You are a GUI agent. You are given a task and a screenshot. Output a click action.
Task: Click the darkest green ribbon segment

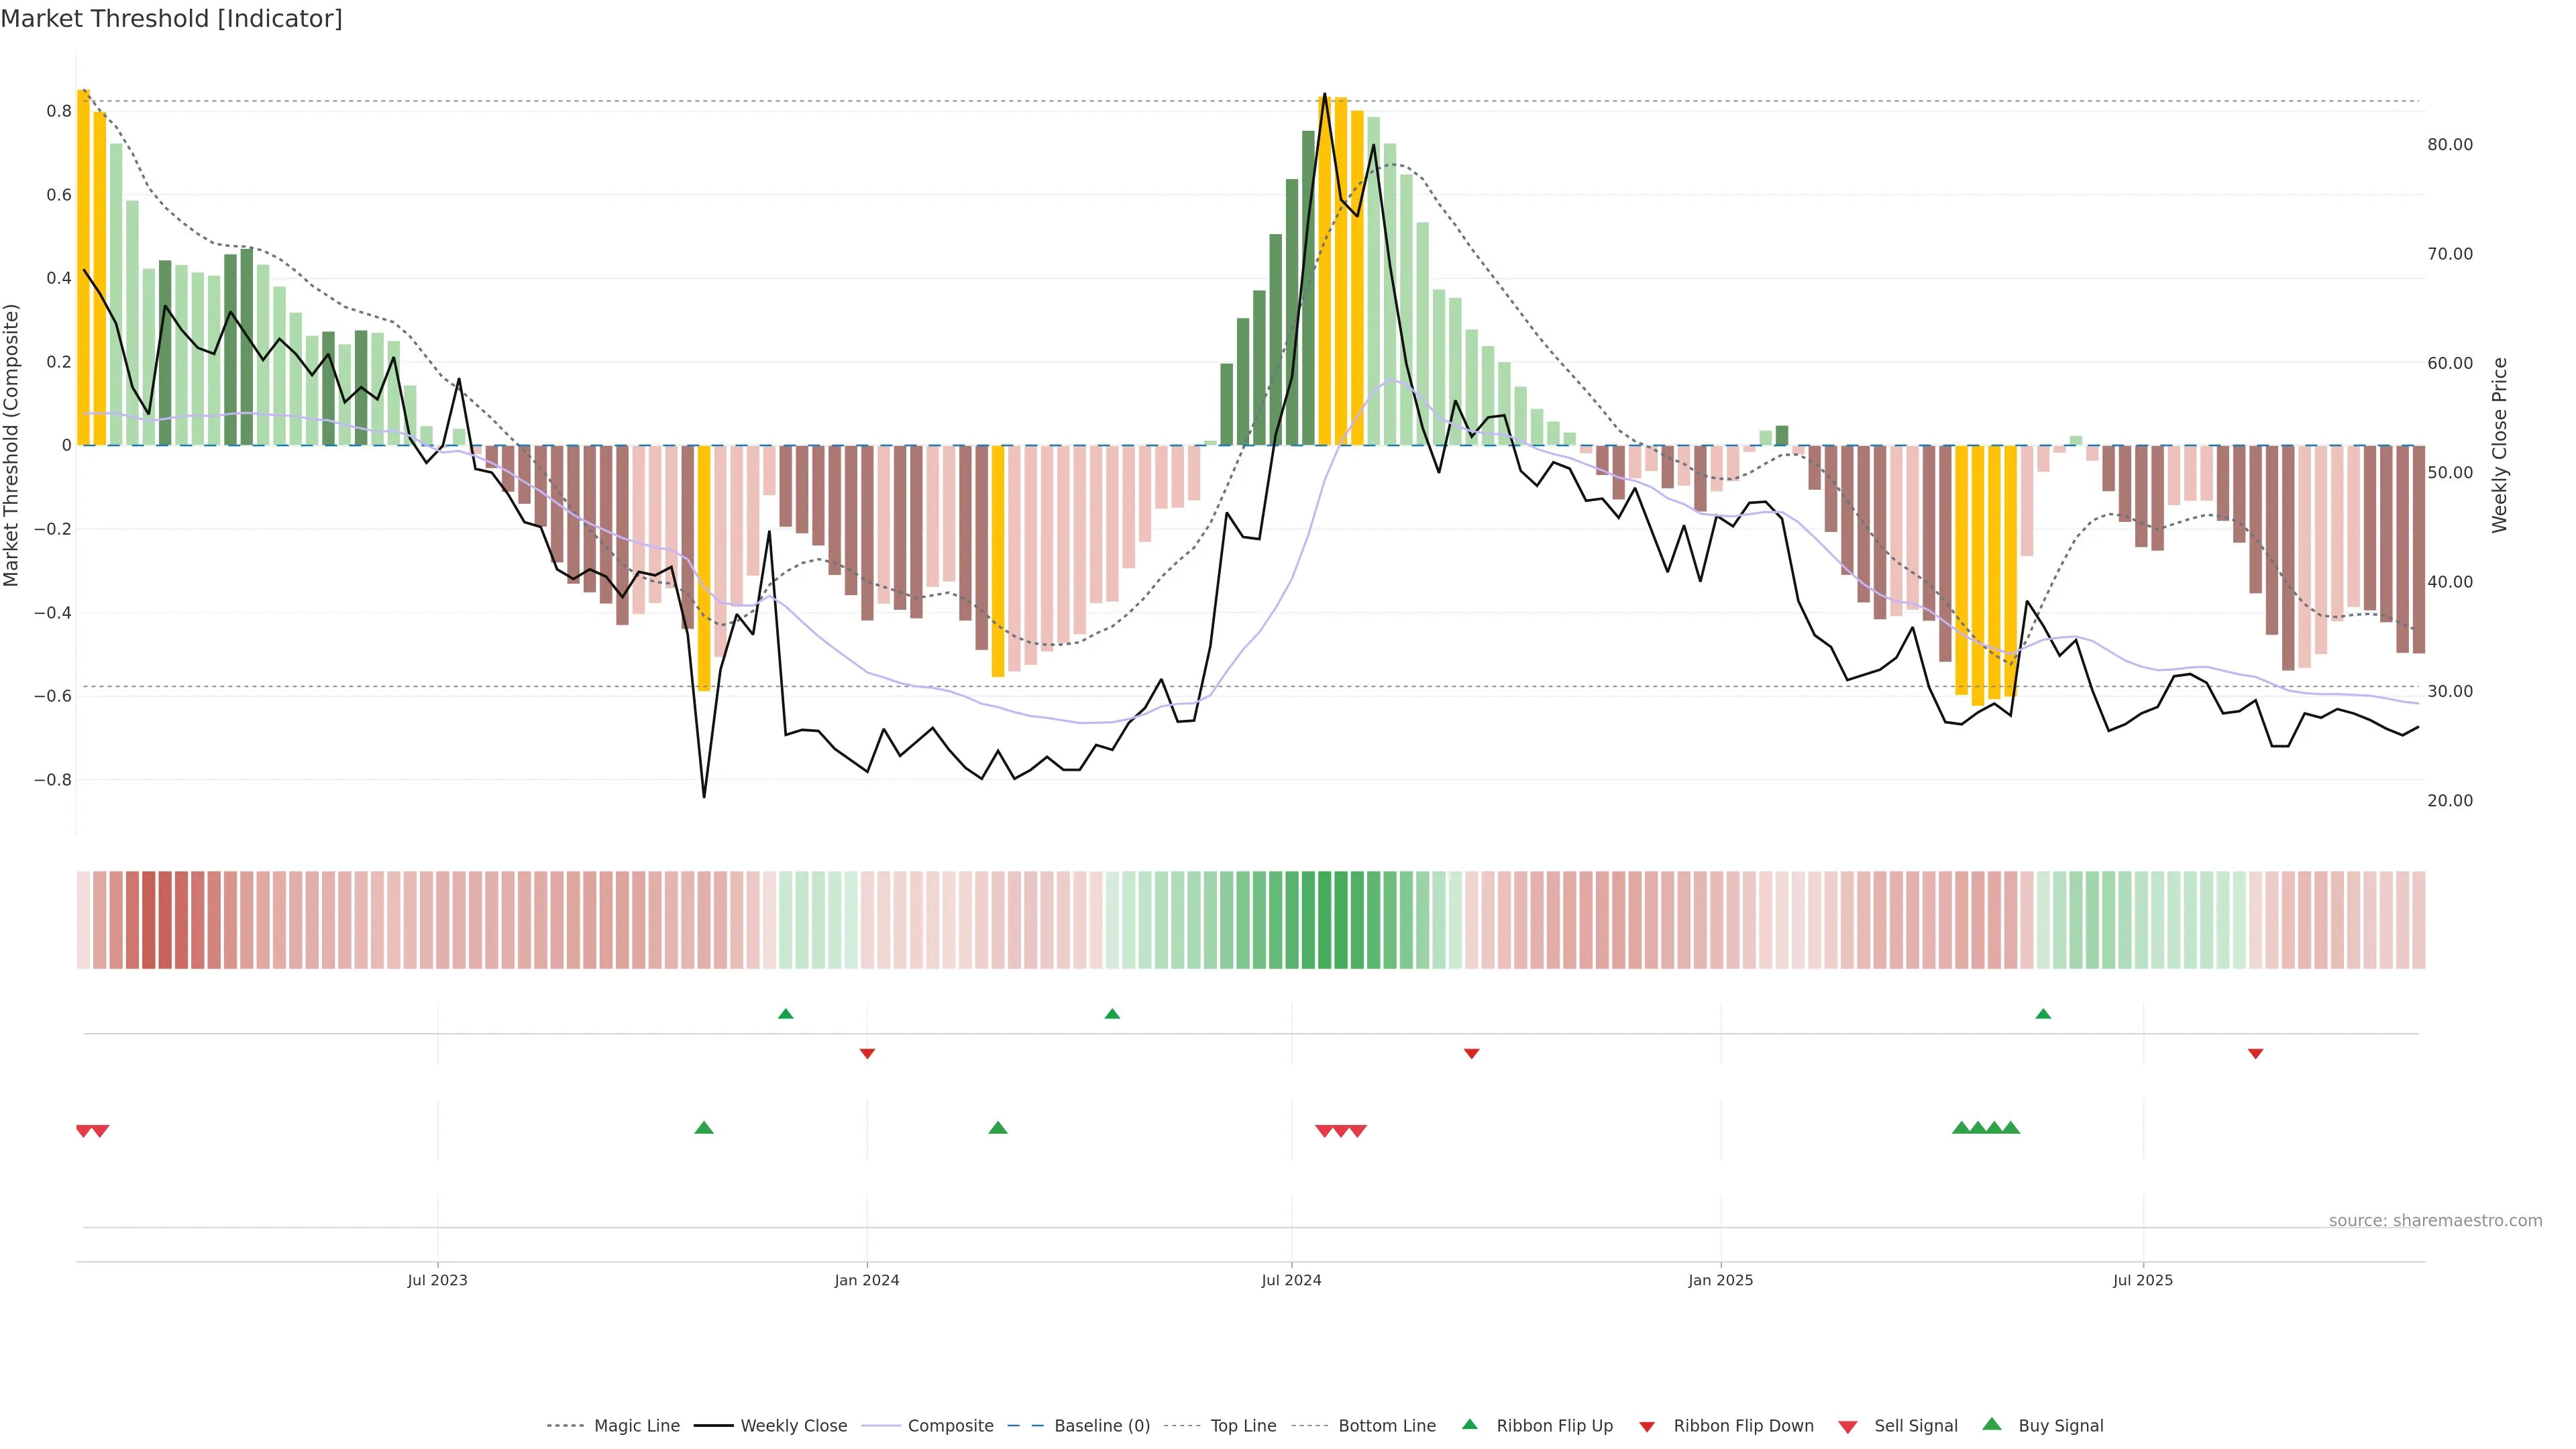[1324, 919]
